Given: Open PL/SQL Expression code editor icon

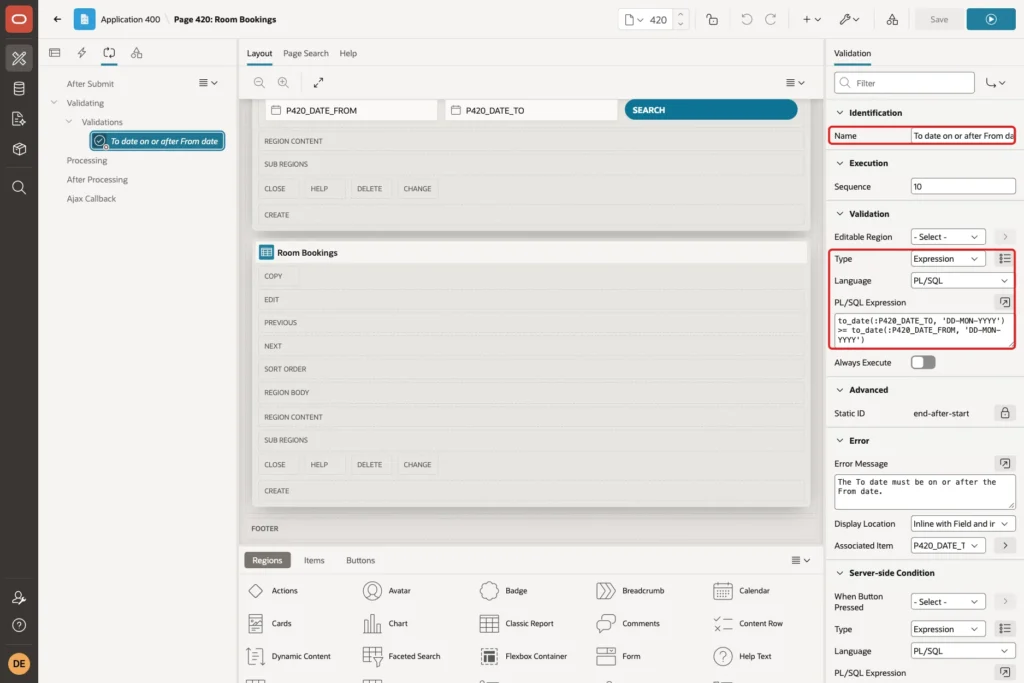Looking at the screenshot, I should click(x=1004, y=302).
